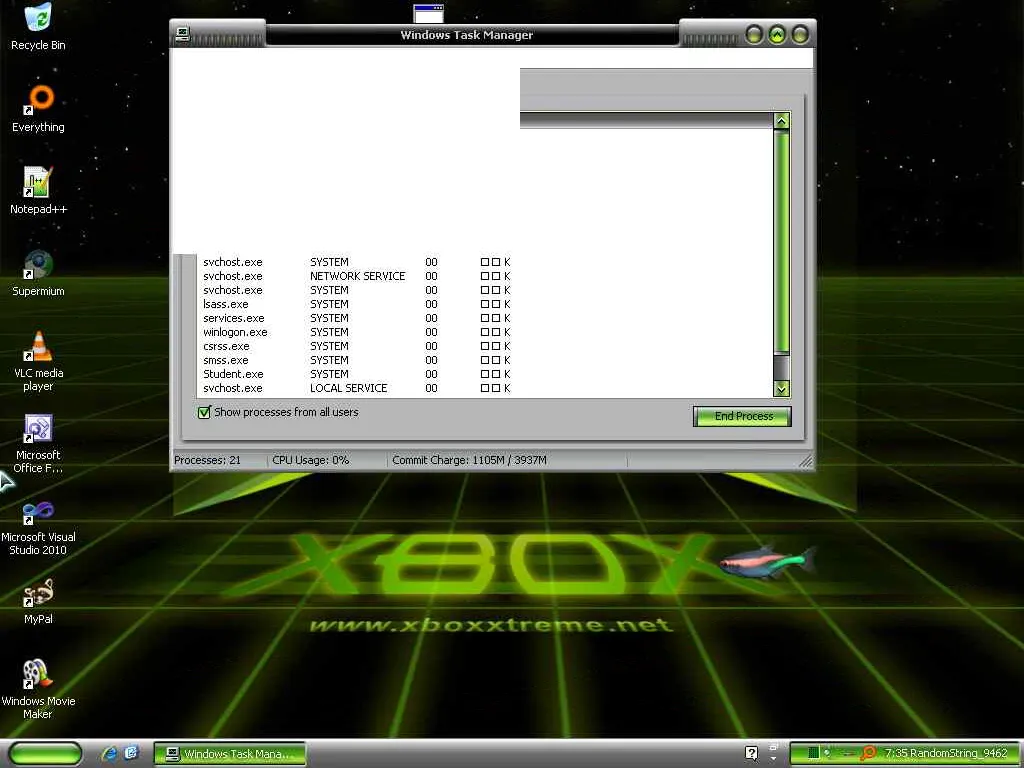
Task: Select the Notepad++ desktop shortcut
Action: [x=38, y=191]
